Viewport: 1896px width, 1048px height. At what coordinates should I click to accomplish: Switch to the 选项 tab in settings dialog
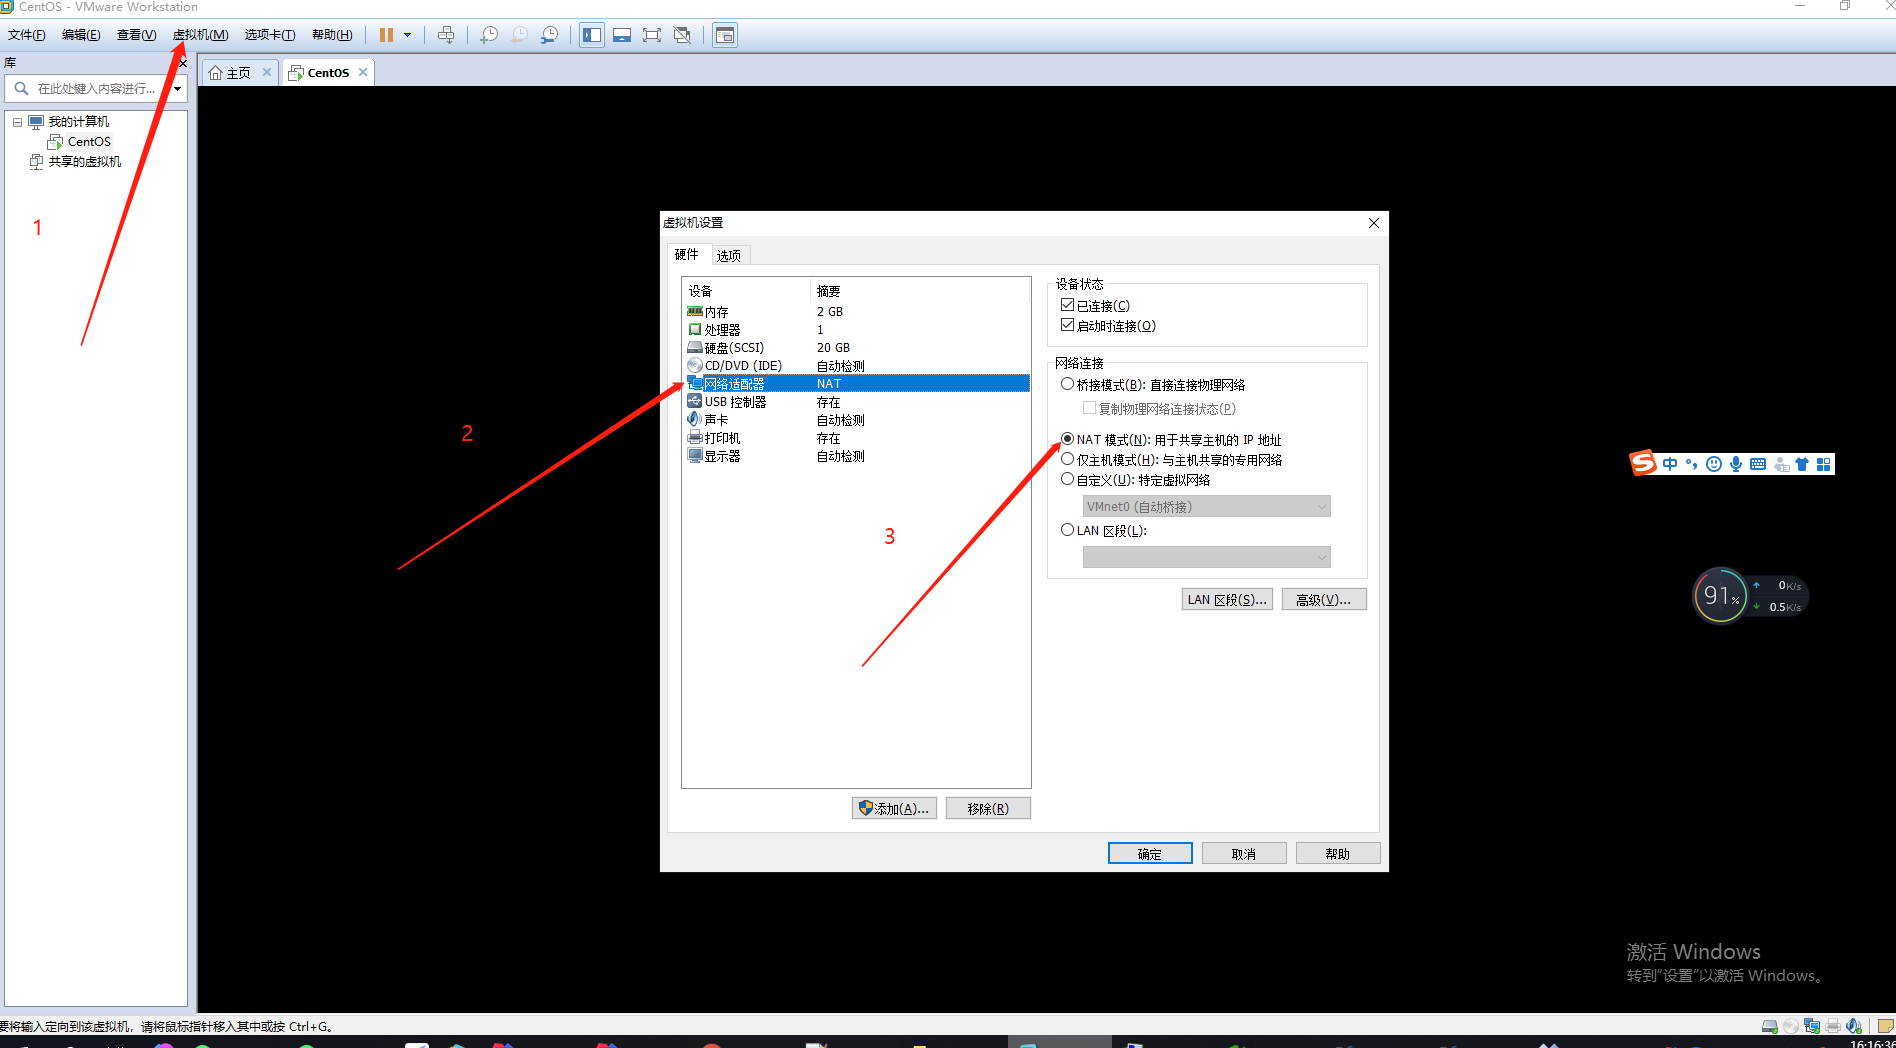(729, 256)
